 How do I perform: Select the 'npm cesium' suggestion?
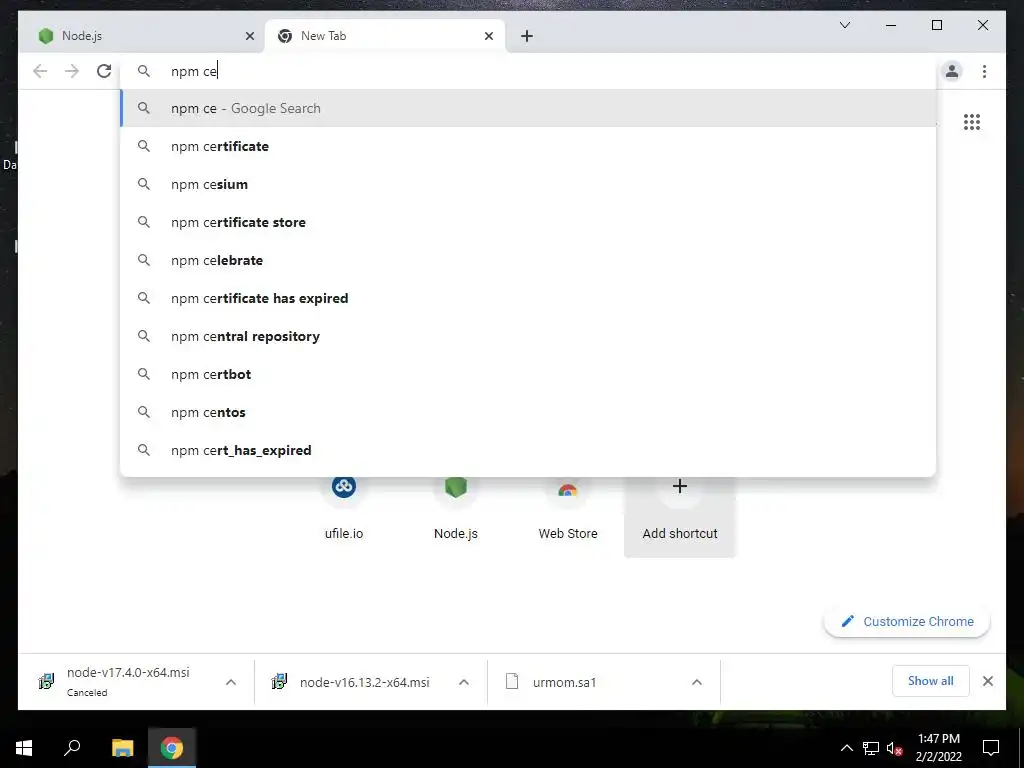[x=528, y=184]
